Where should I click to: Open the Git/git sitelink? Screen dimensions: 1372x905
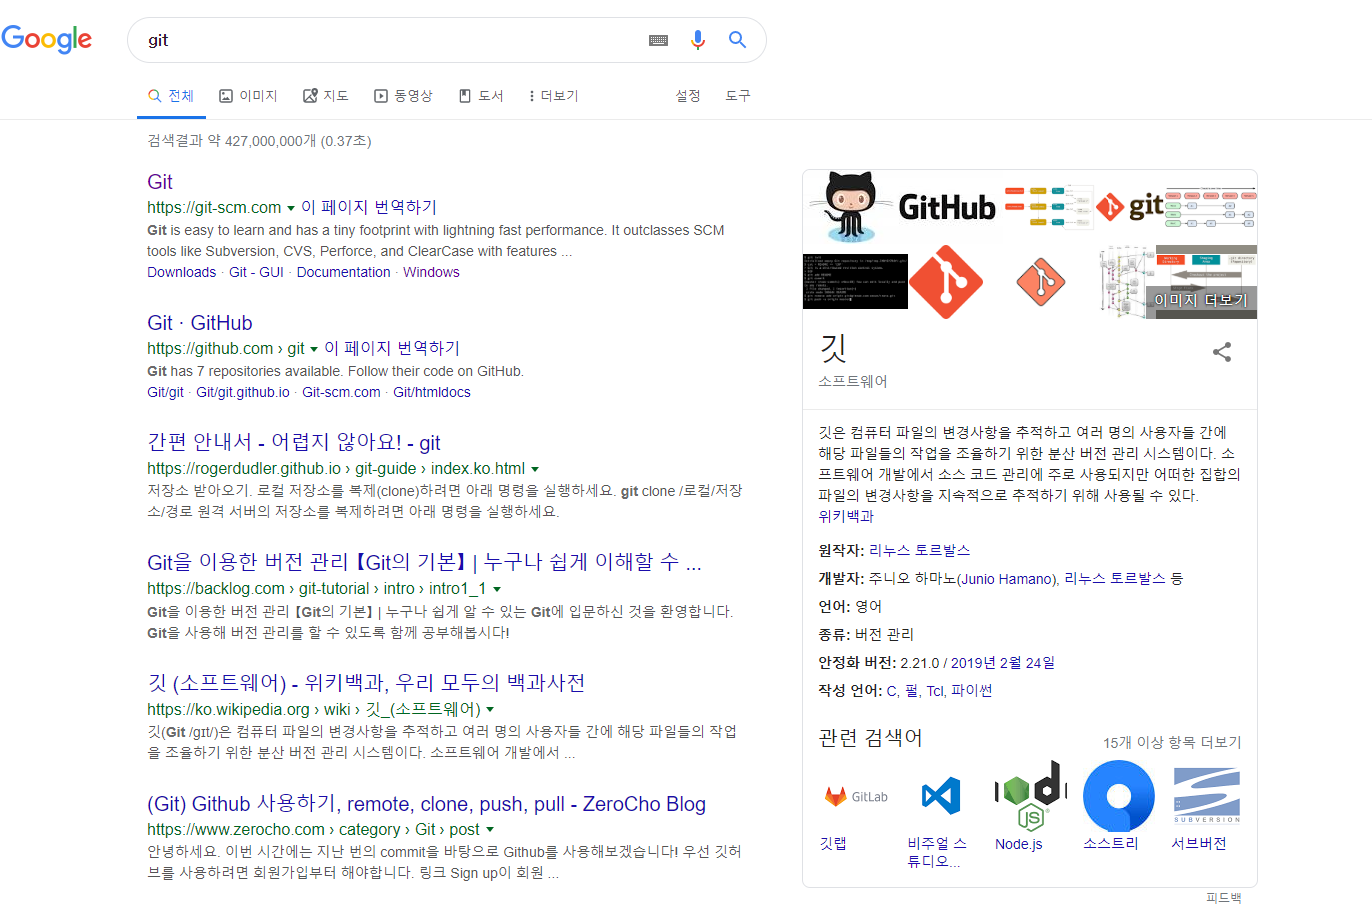pos(165,392)
